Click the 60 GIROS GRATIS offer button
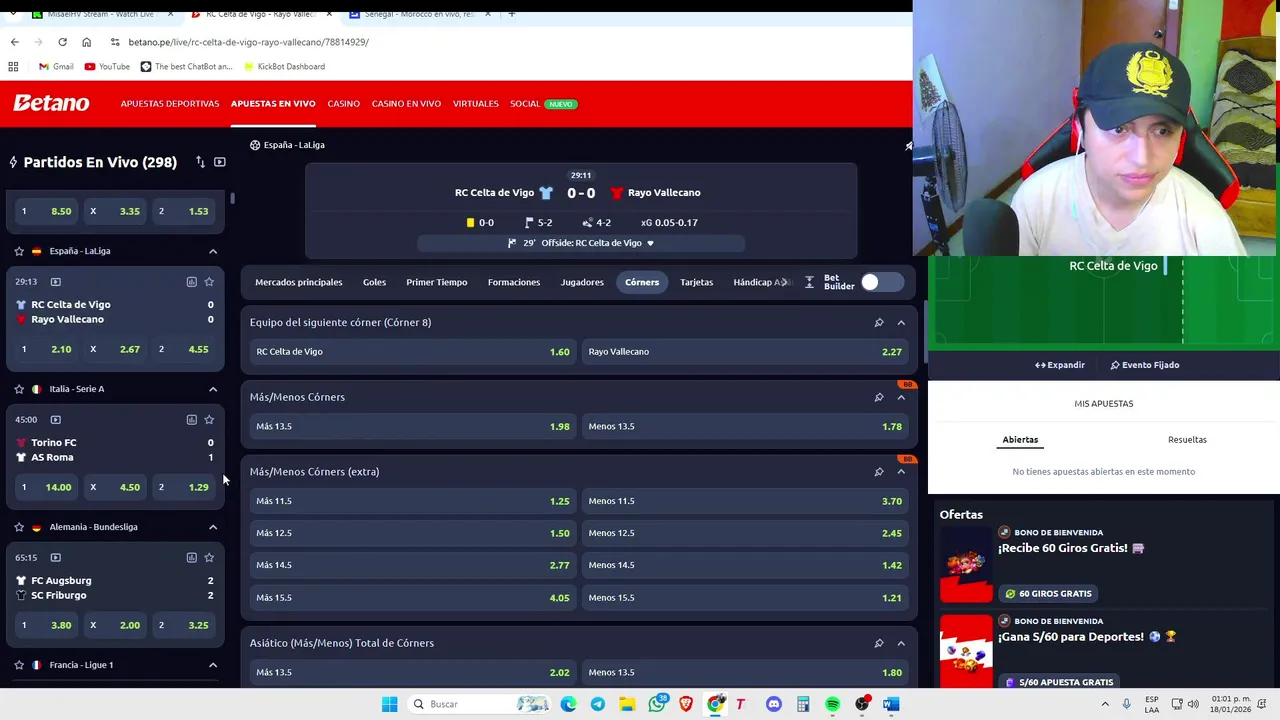Screen dimensions: 1280x720 click(x=1048, y=594)
